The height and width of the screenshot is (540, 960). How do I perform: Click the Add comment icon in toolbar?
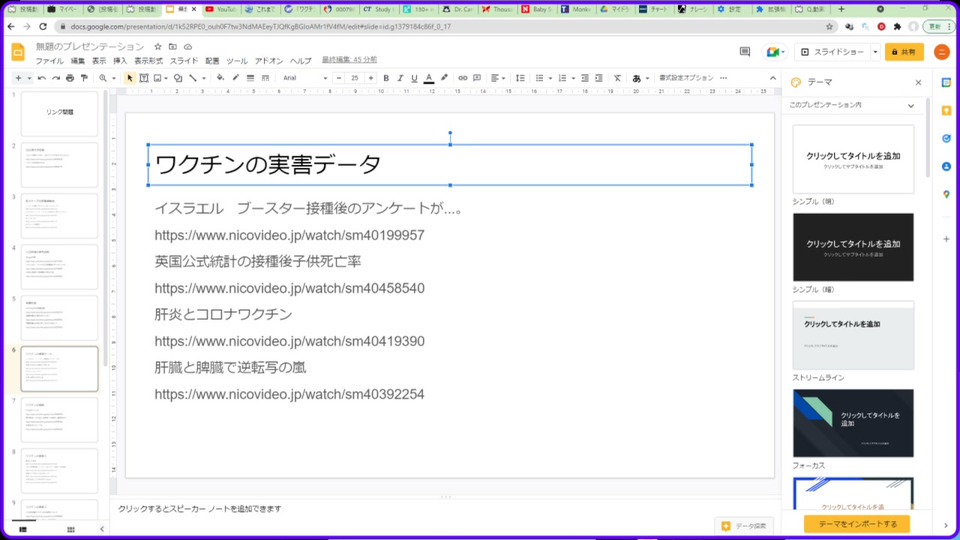[477, 78]
